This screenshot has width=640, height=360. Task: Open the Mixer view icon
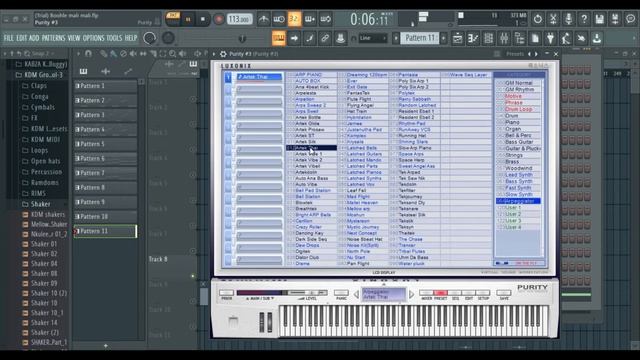[x=504, y=38]
